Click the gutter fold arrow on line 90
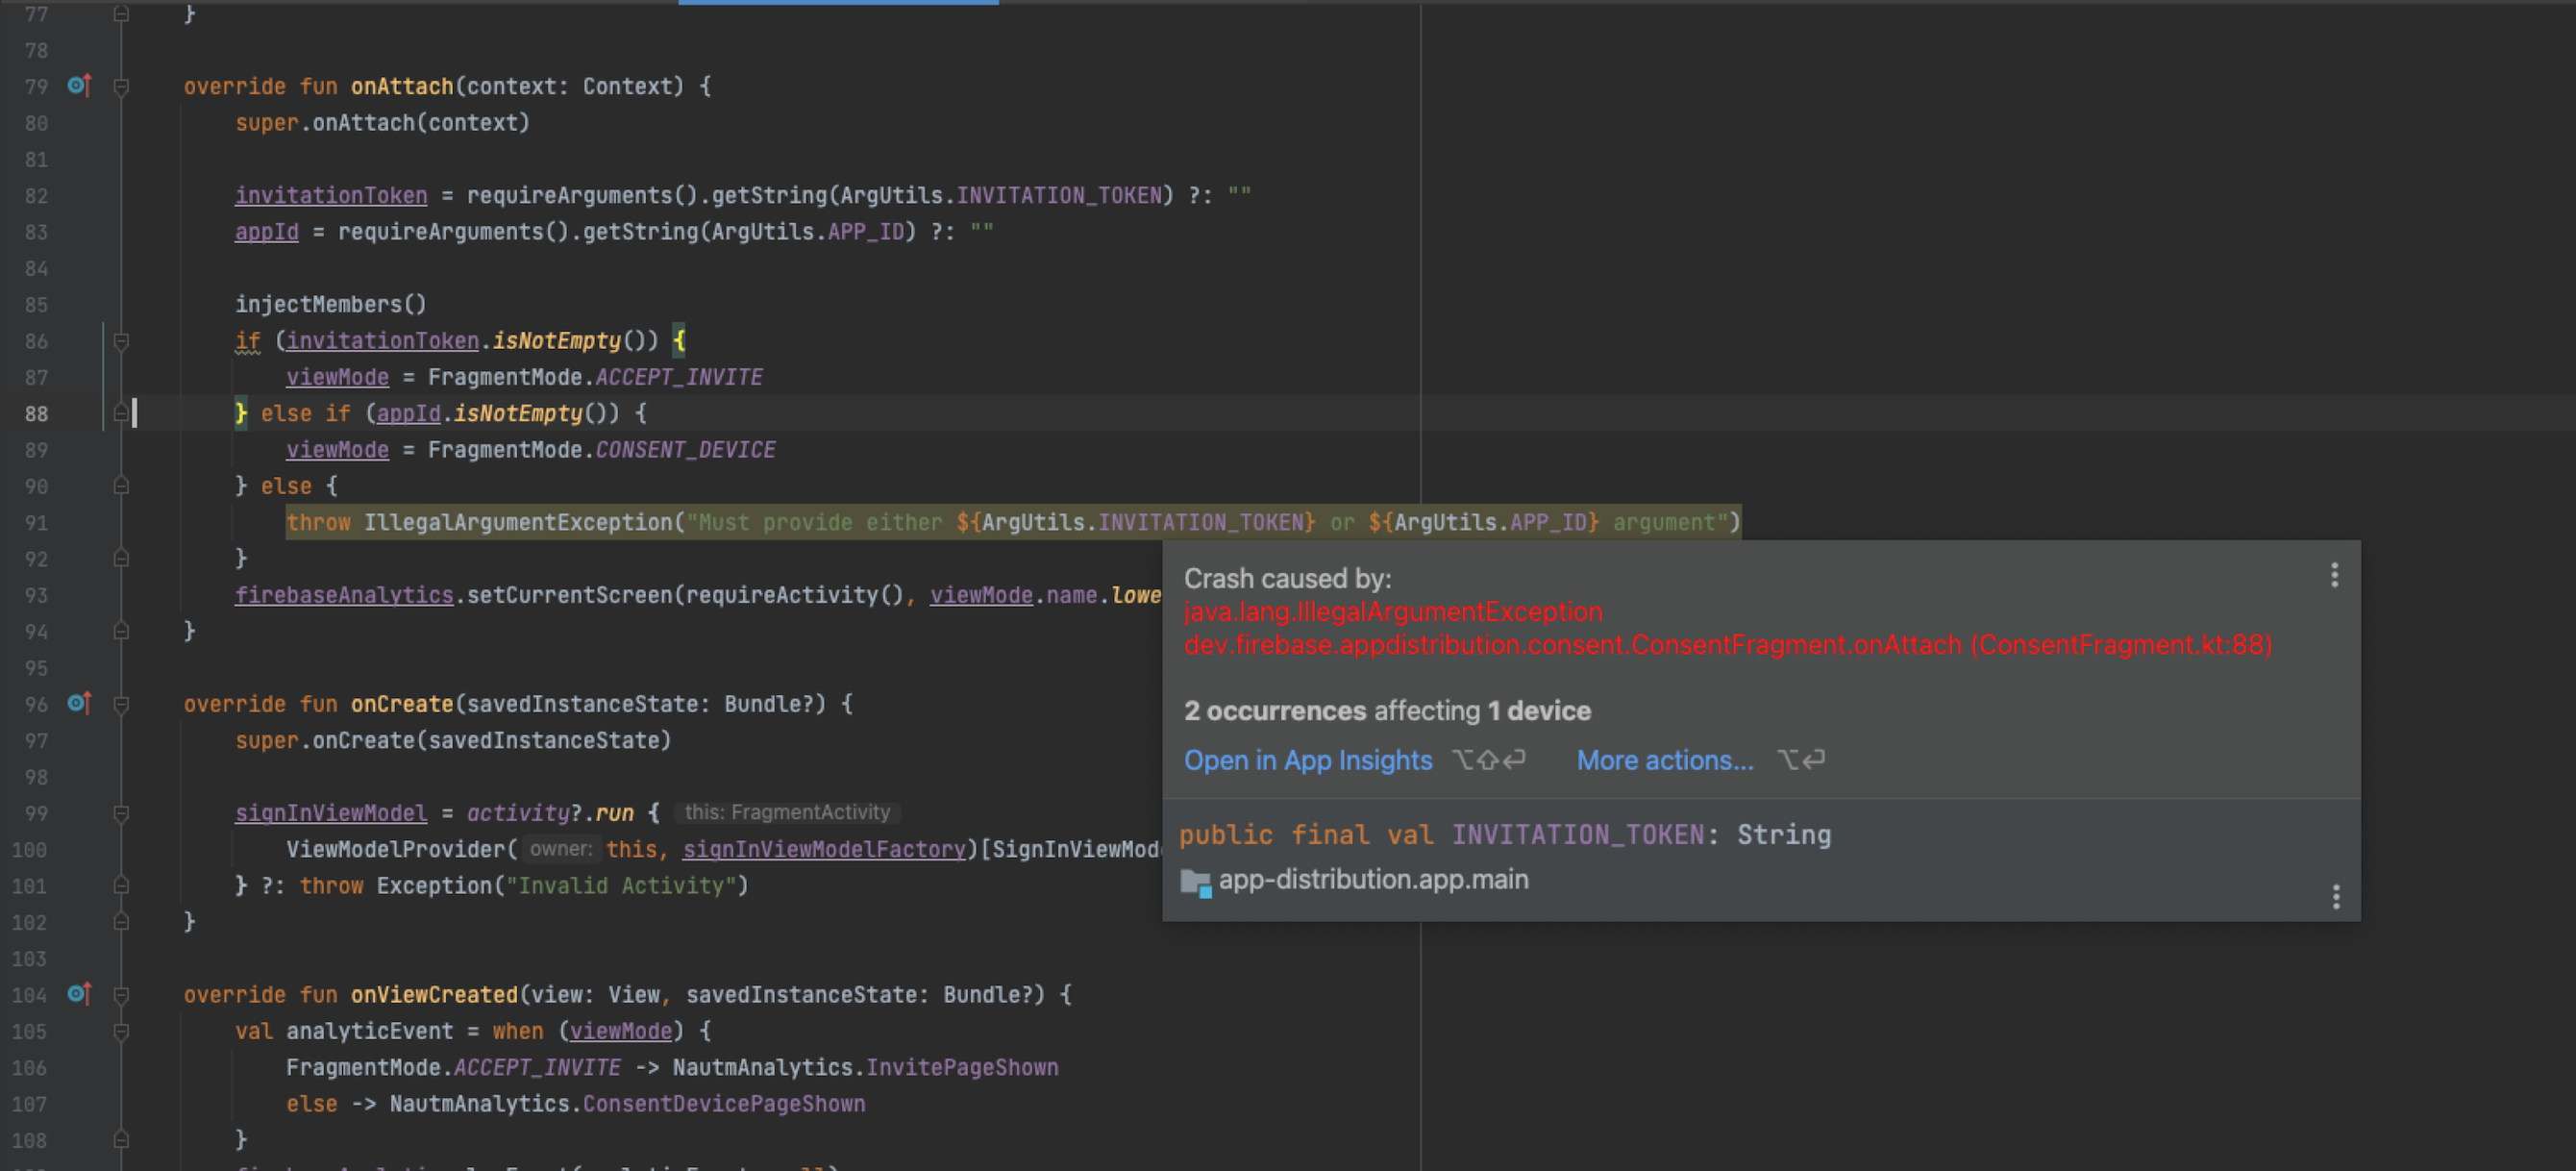The image size is (2576, 1171). pyautogui.click(x=125, y=485)
